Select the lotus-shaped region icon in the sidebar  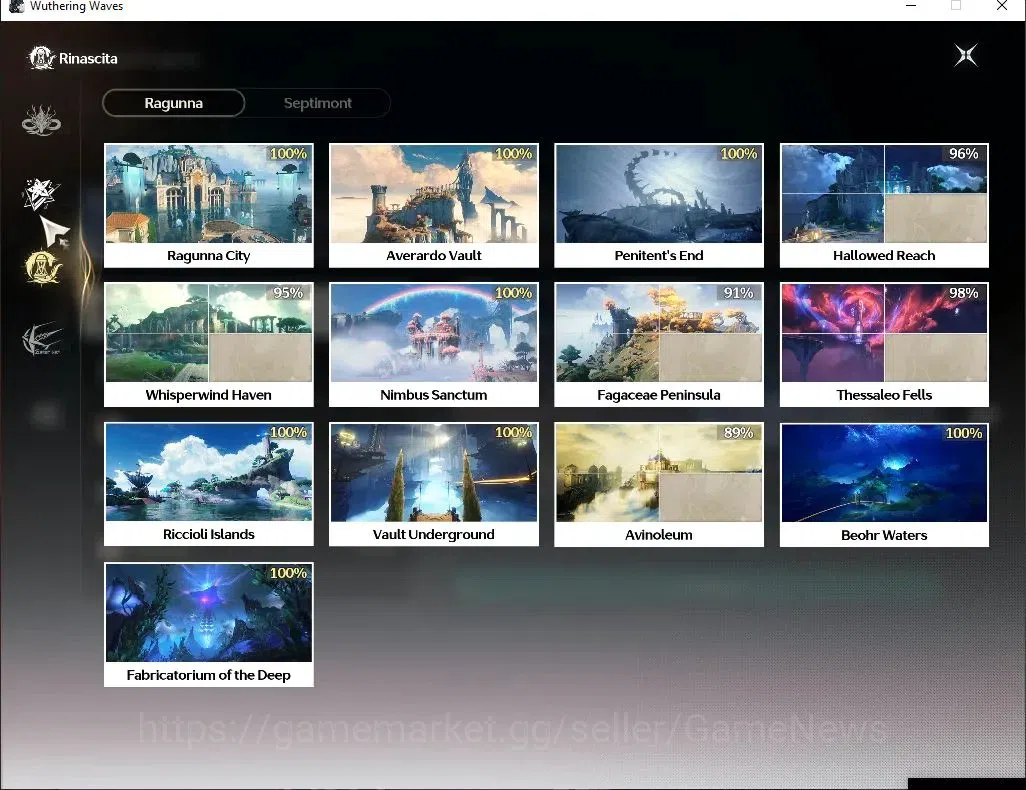tap(41, 120)
